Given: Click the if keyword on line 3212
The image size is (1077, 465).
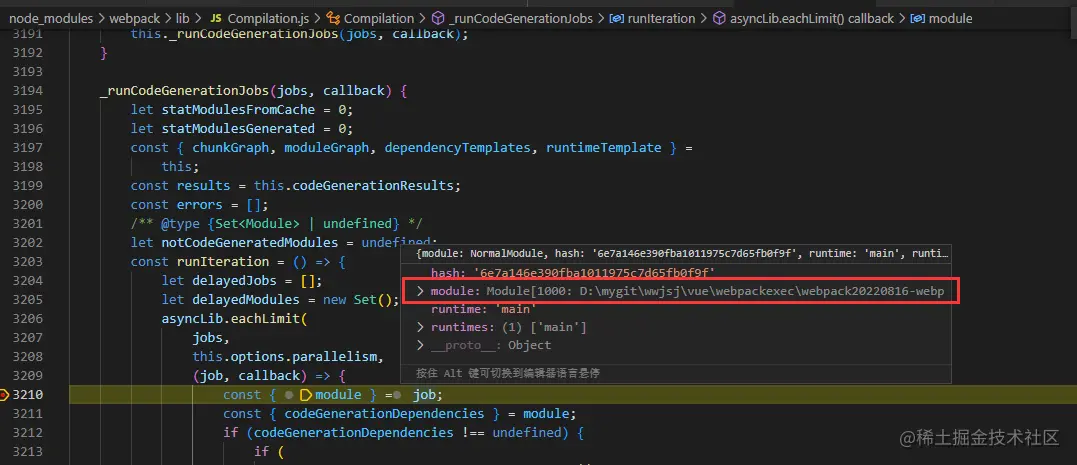Looking at the screenshot, I should tap(231, 433).
